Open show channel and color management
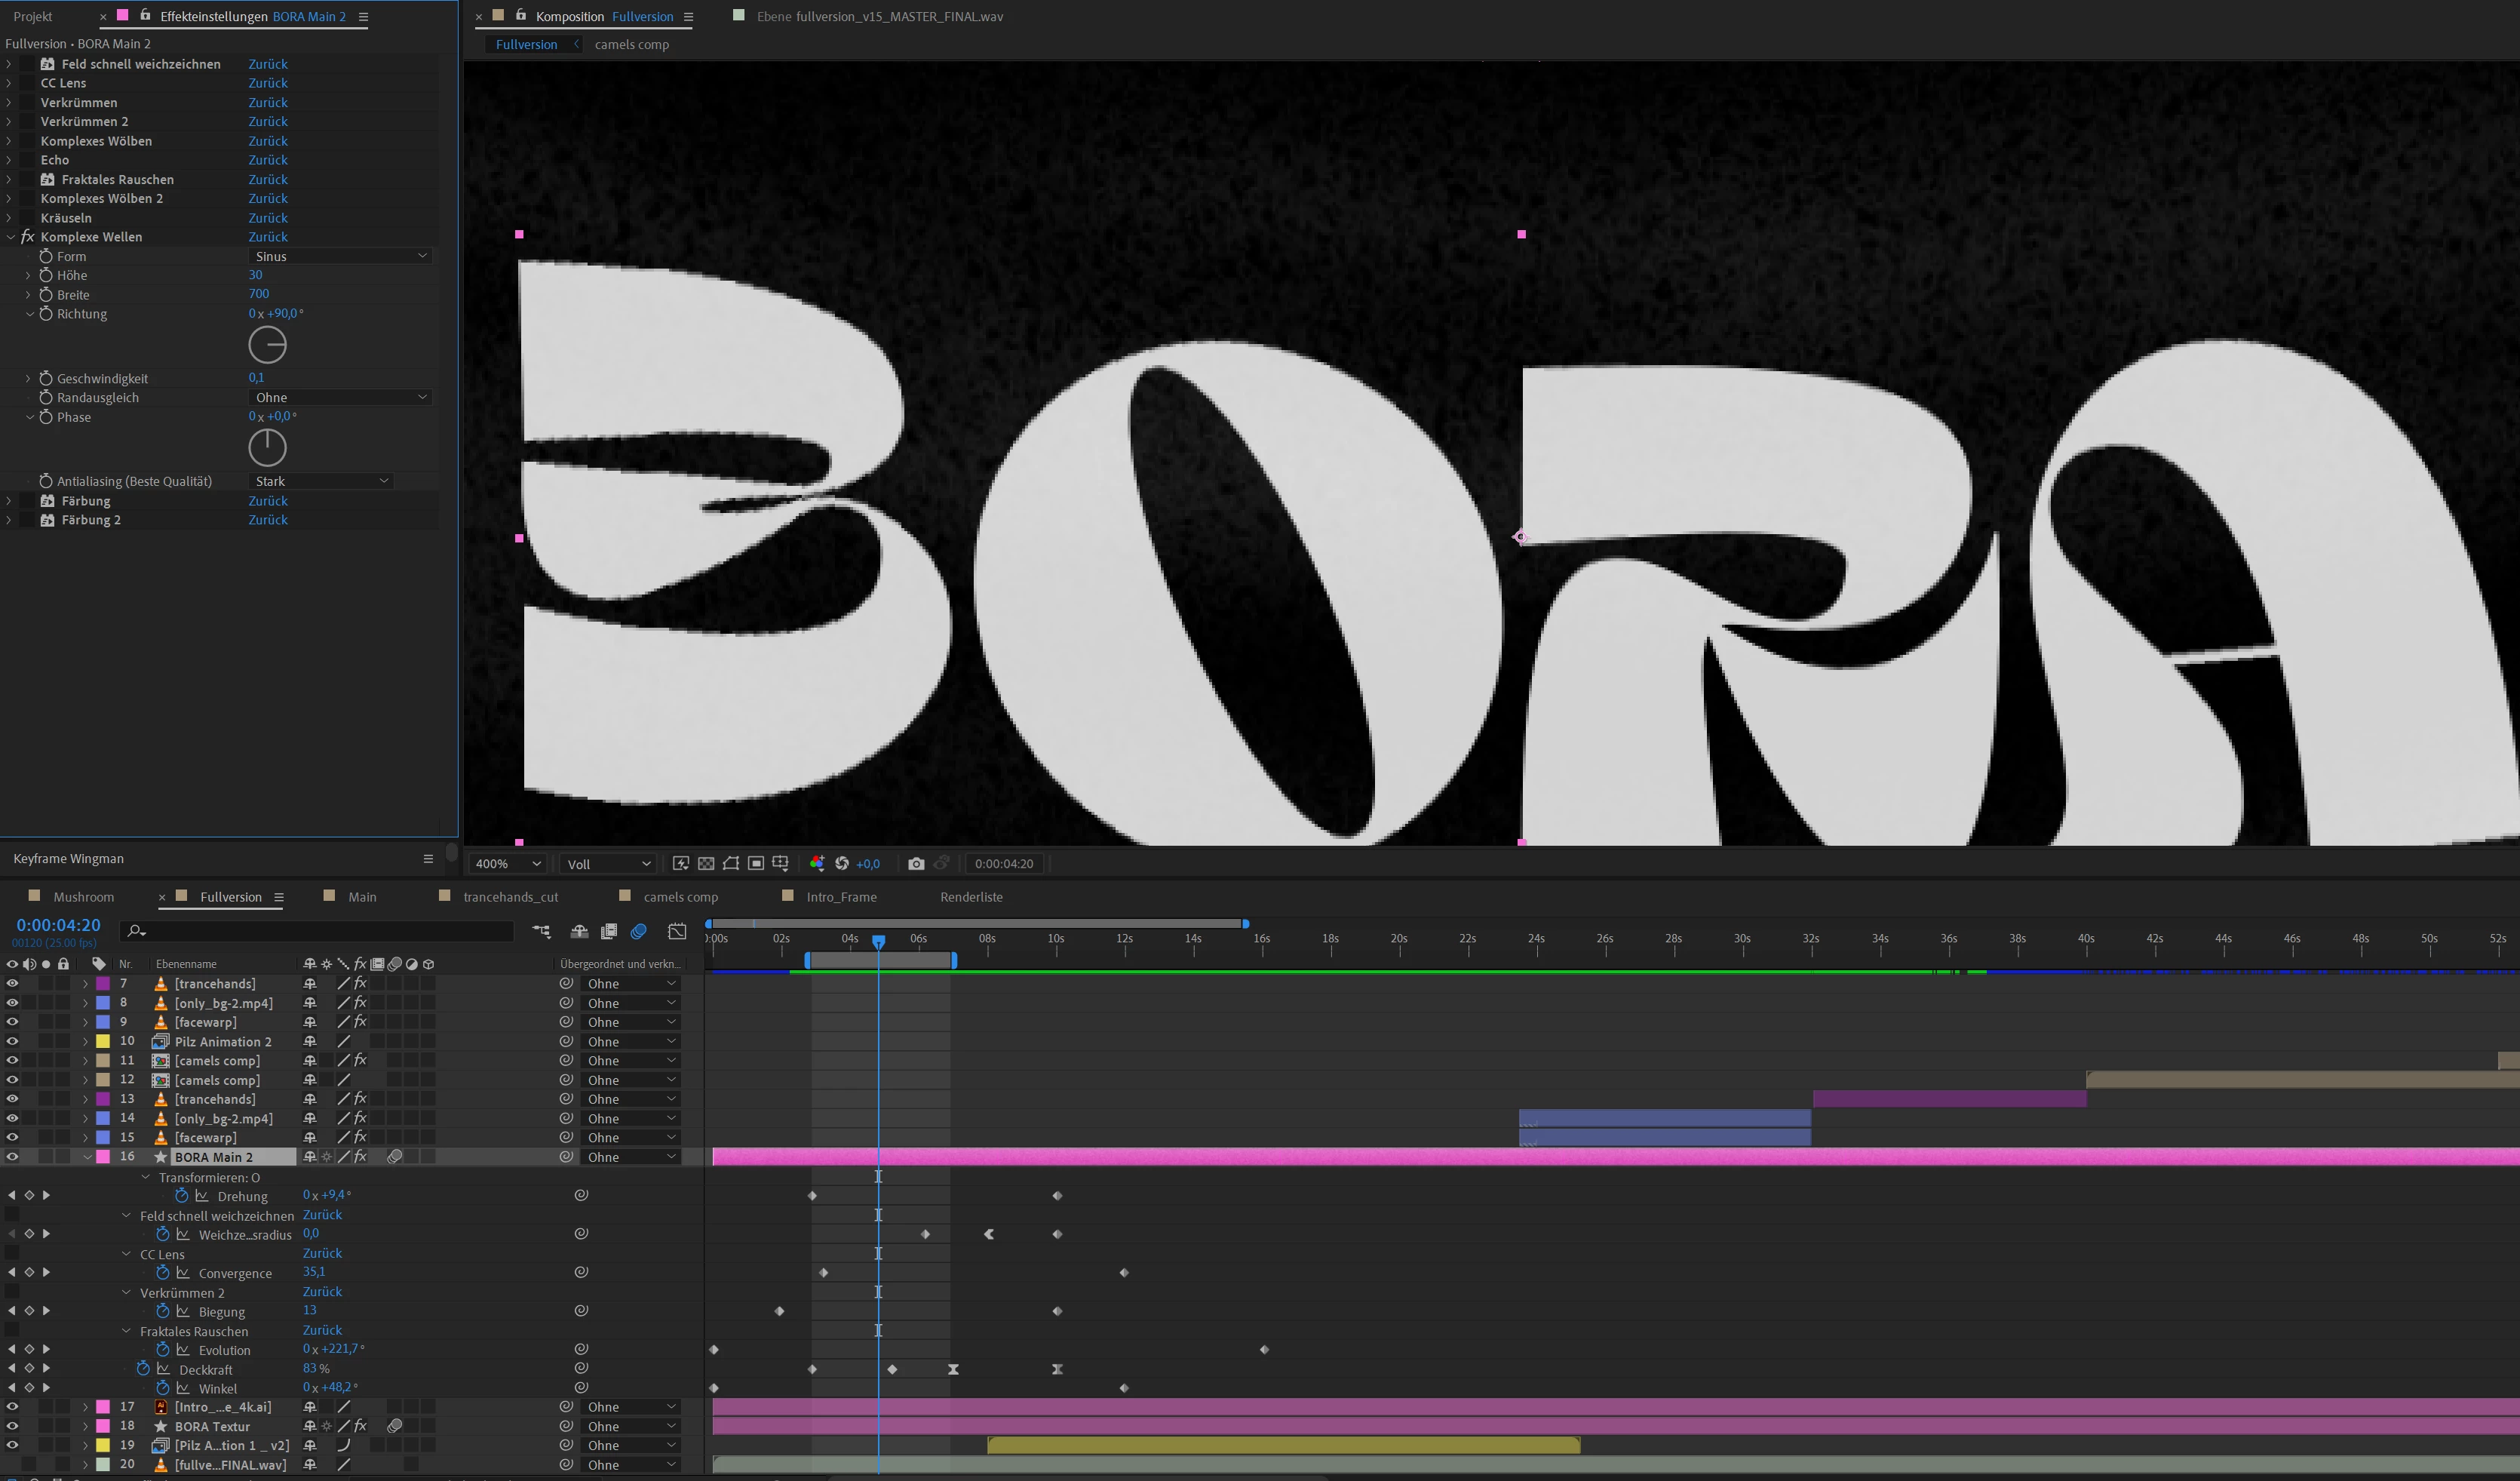Screen dimensions: 2520x1481 click(x=817, y=864)
